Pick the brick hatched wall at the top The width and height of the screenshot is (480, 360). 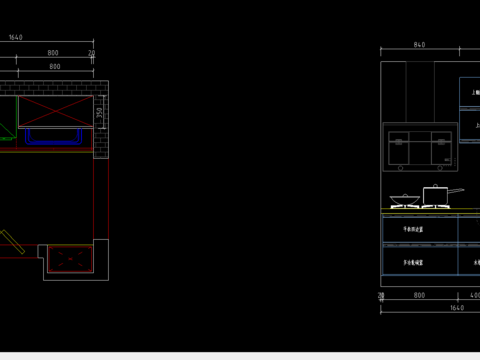(54, 88)
